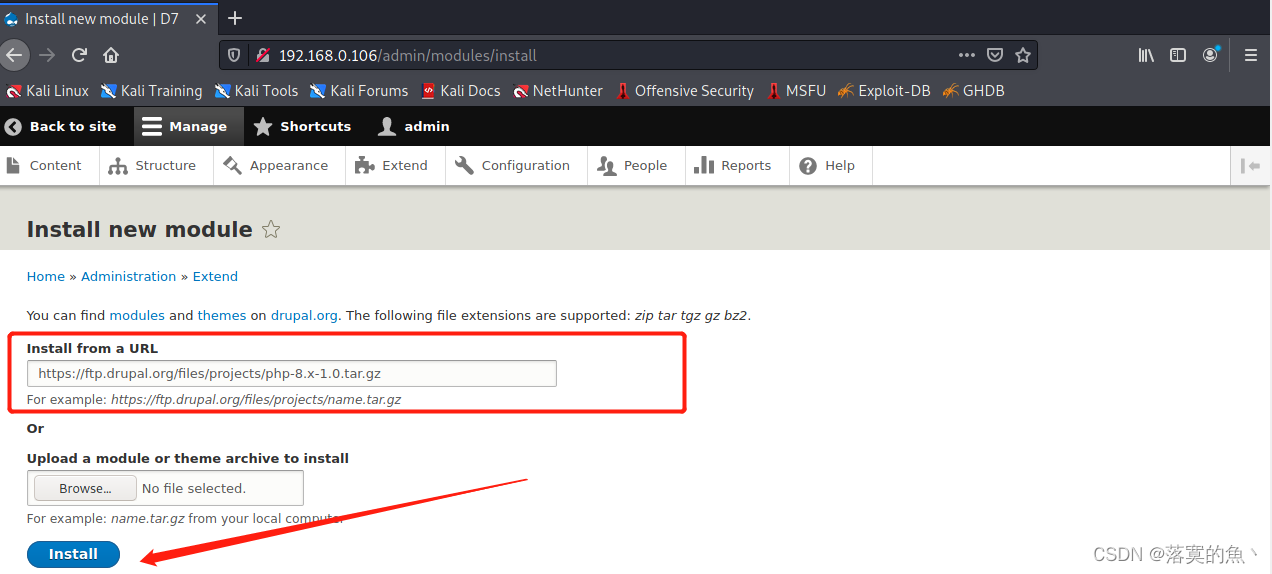Open the Firefox account icon
Viewport: 1272px width, 574px height.
pyautogui.click(x=1211, y=55)
